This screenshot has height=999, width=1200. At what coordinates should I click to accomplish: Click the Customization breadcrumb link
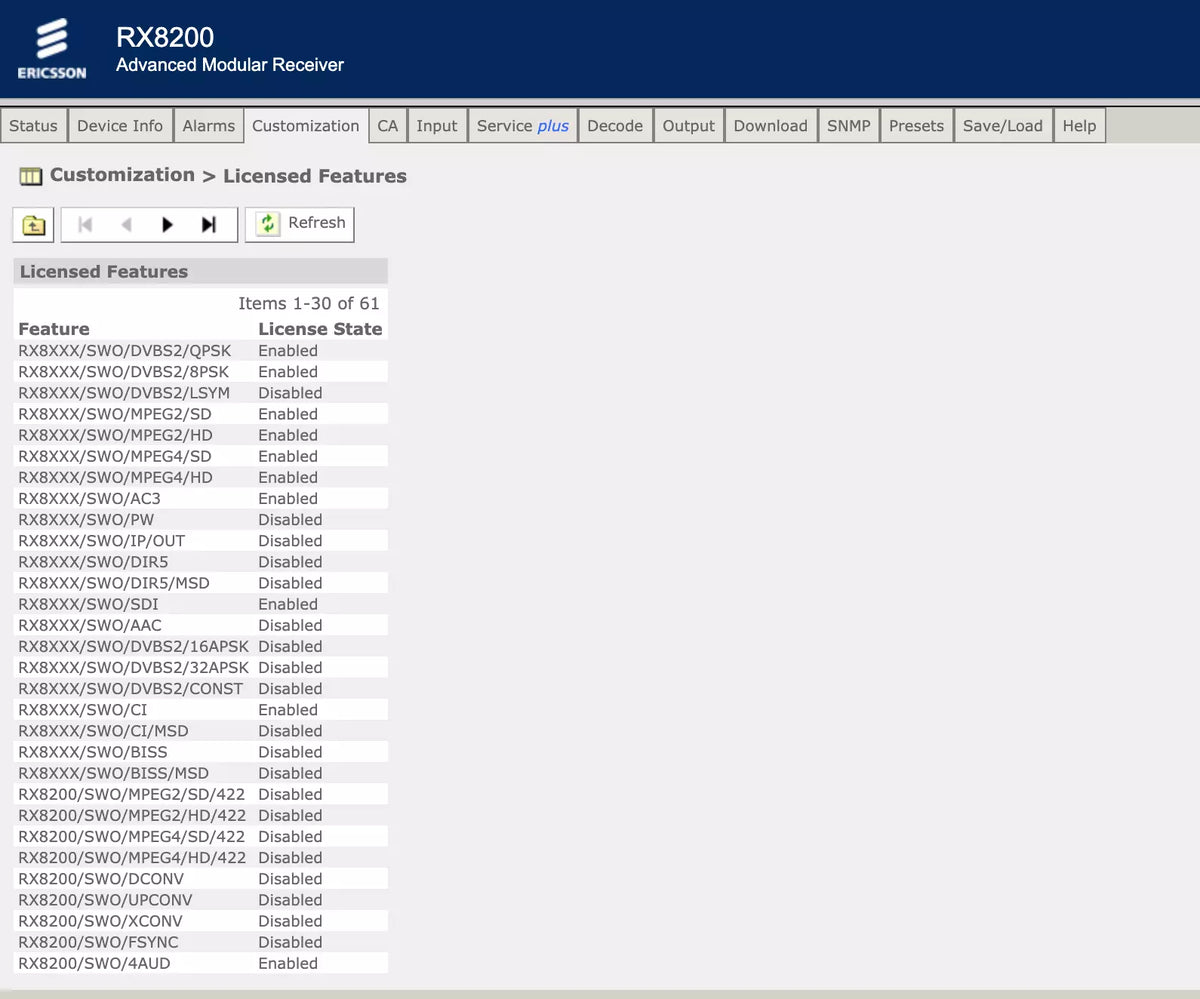122,175
